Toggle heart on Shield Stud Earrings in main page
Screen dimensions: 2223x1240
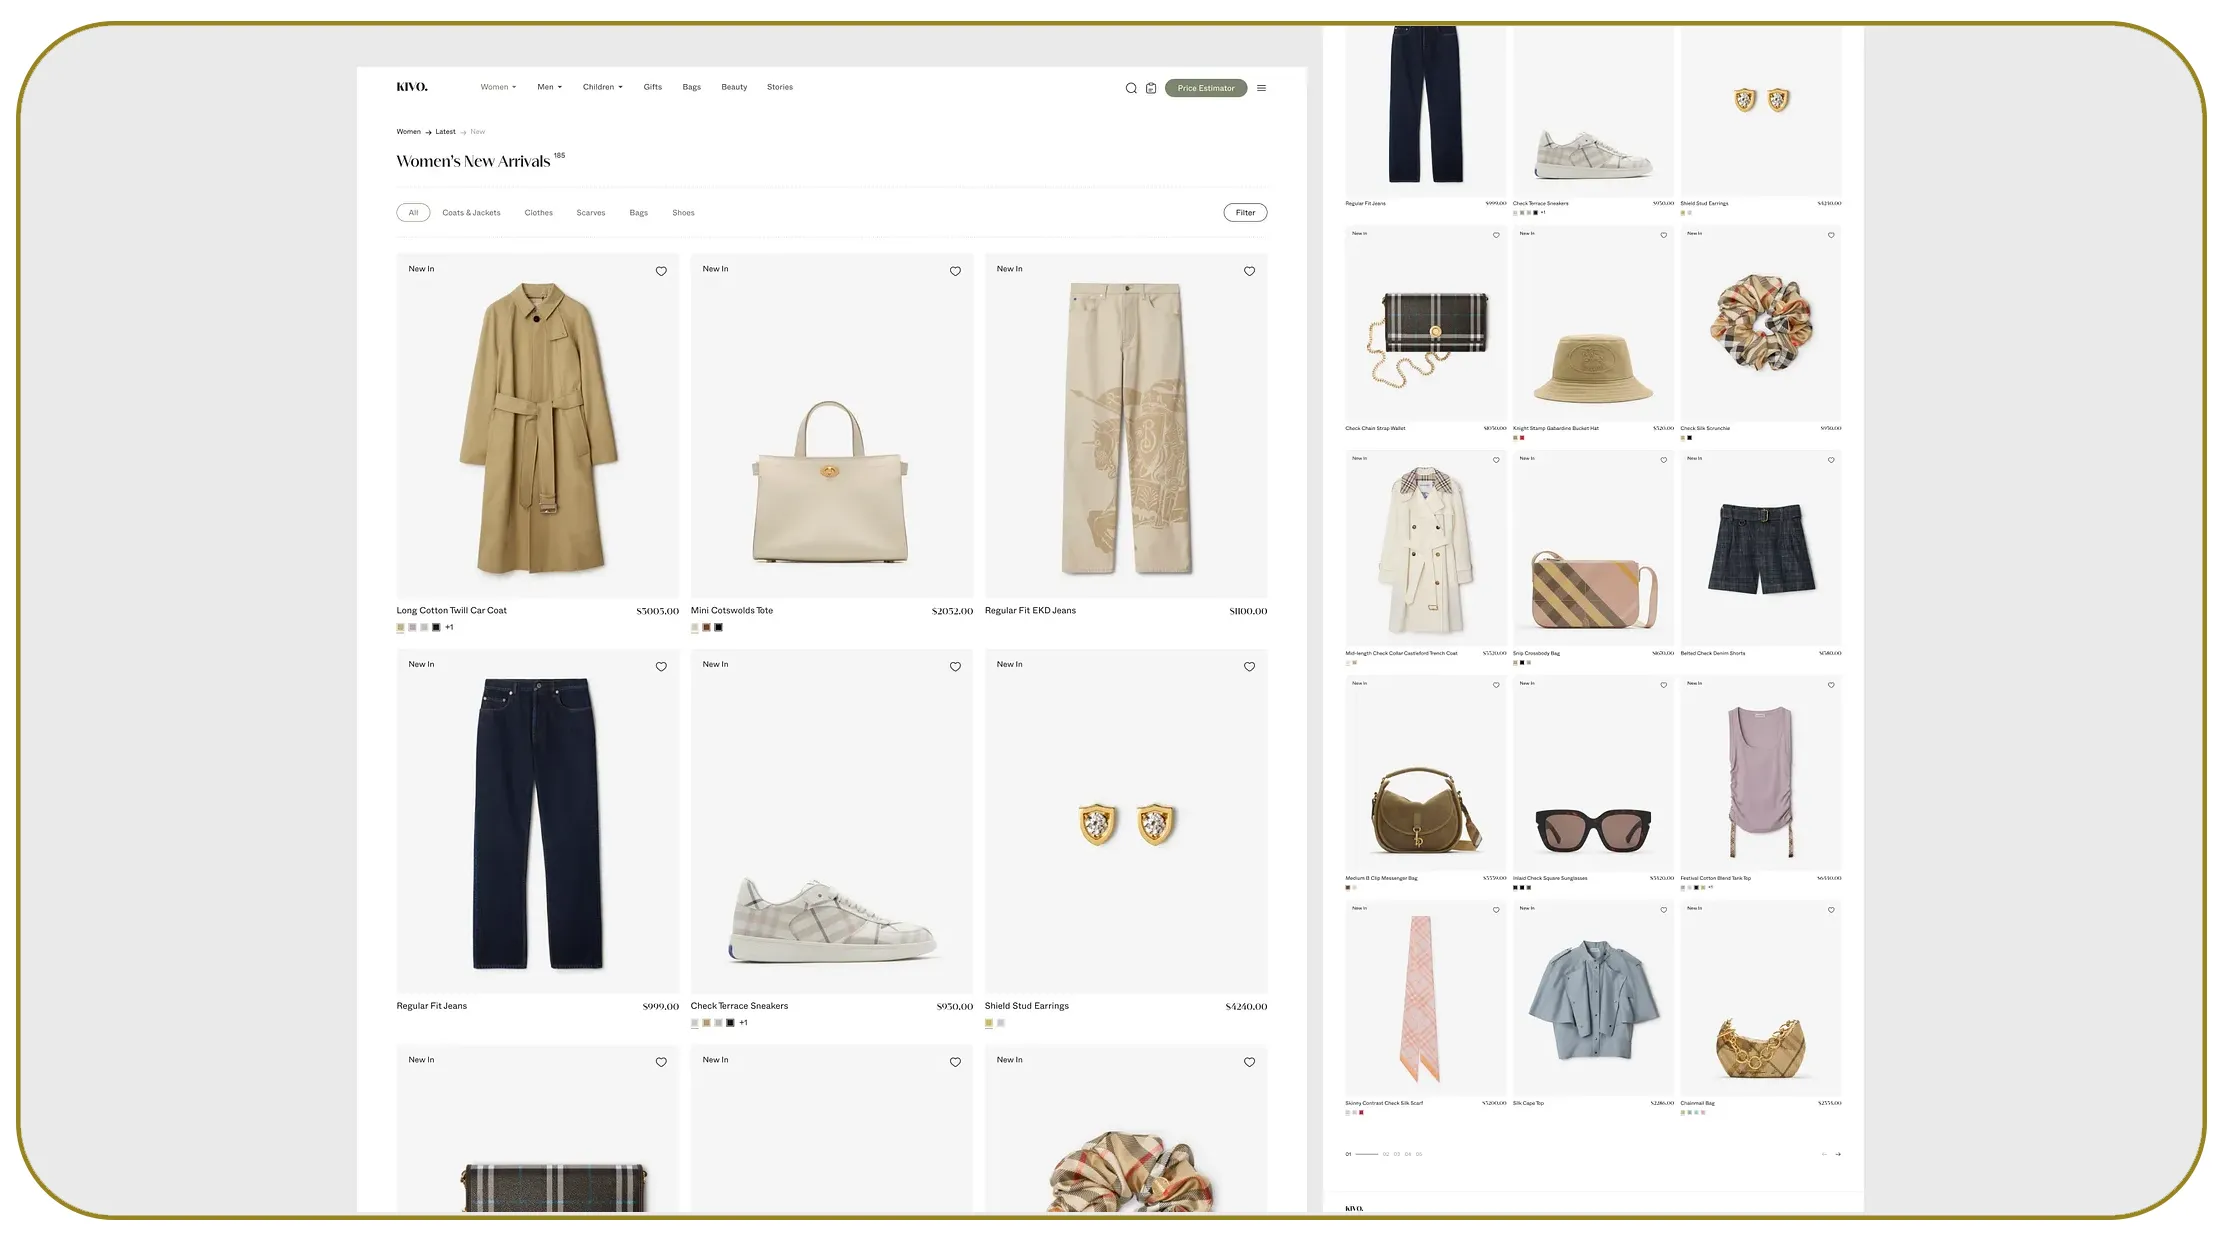tap(1249, 667)
